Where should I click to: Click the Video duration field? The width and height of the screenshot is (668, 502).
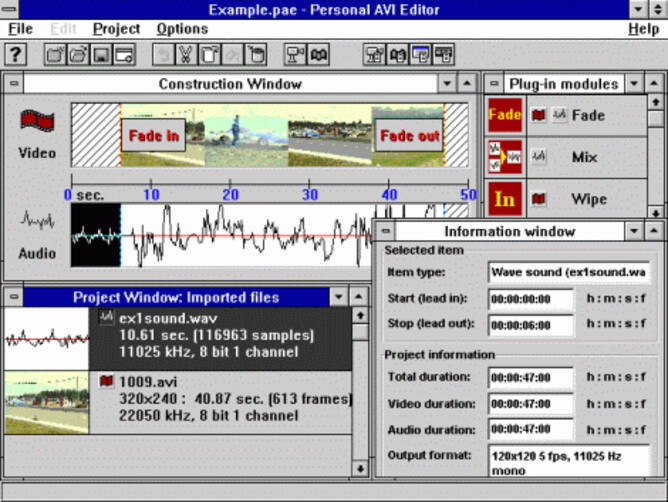pos(531,404)
